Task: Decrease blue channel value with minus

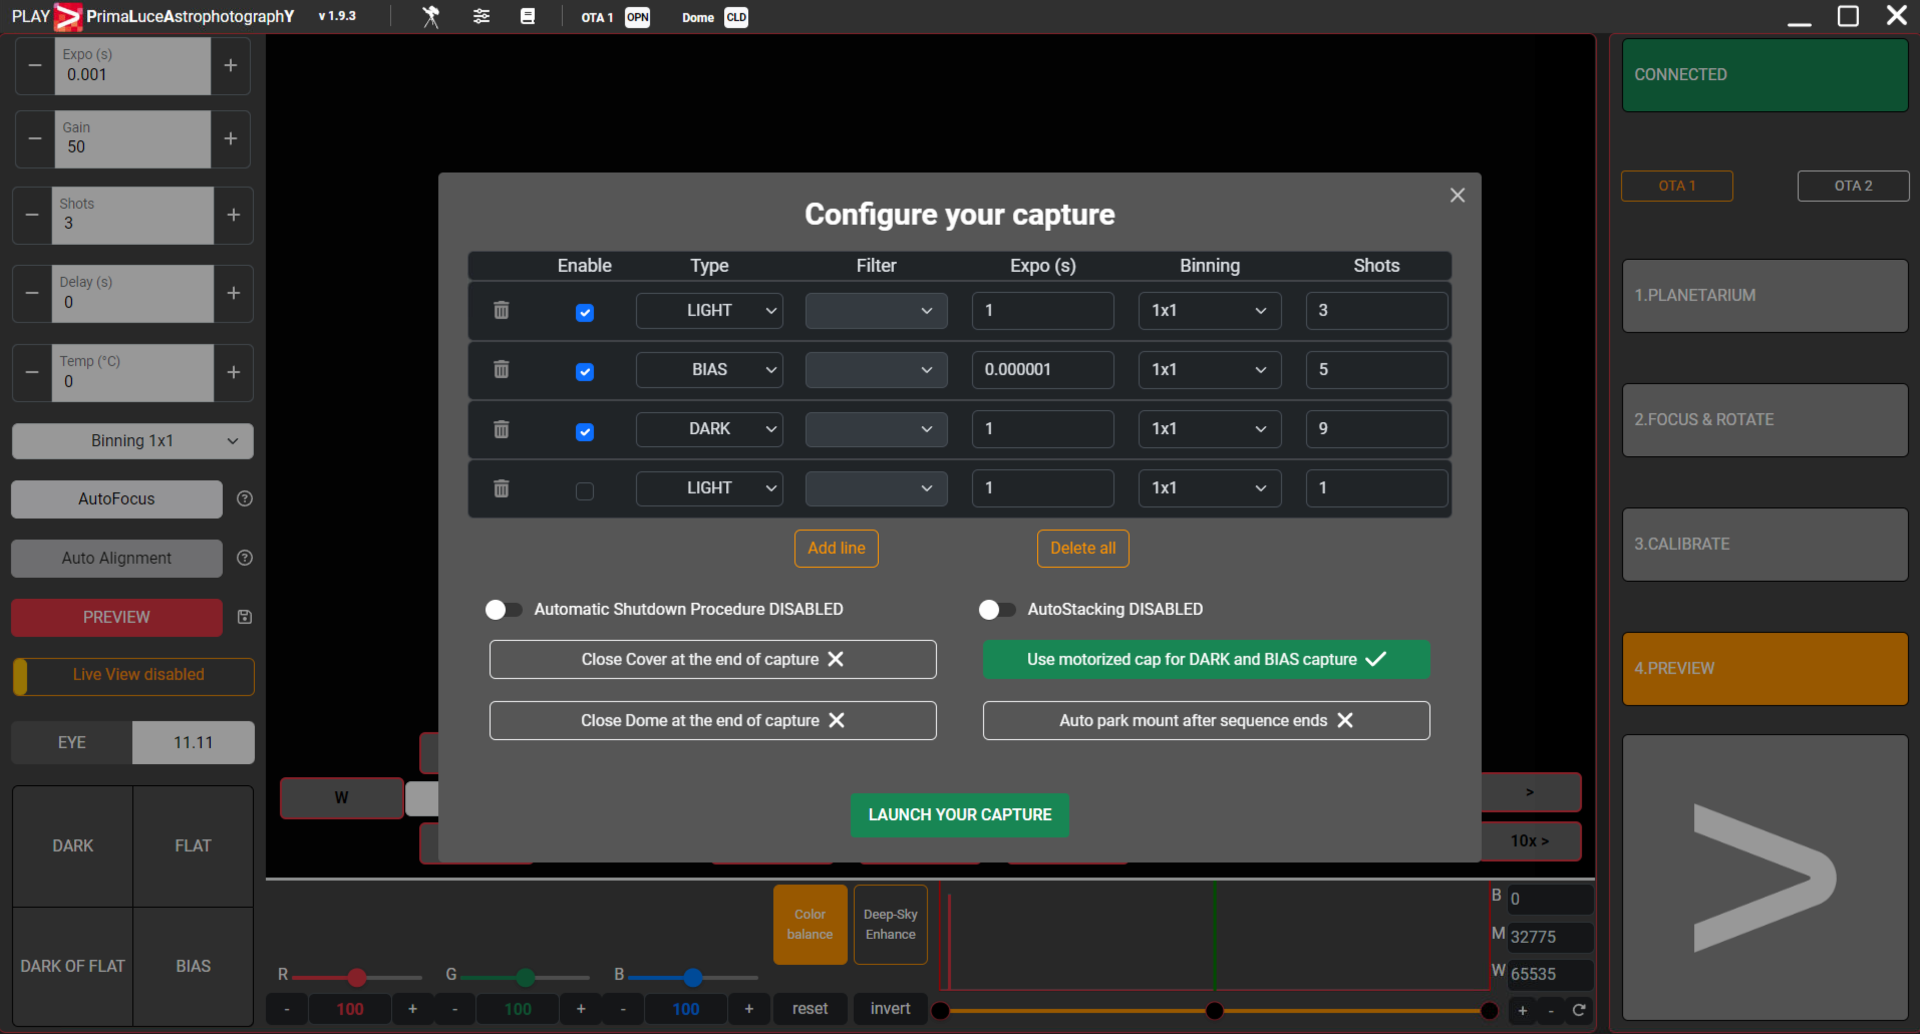Action: (623, 1009)
